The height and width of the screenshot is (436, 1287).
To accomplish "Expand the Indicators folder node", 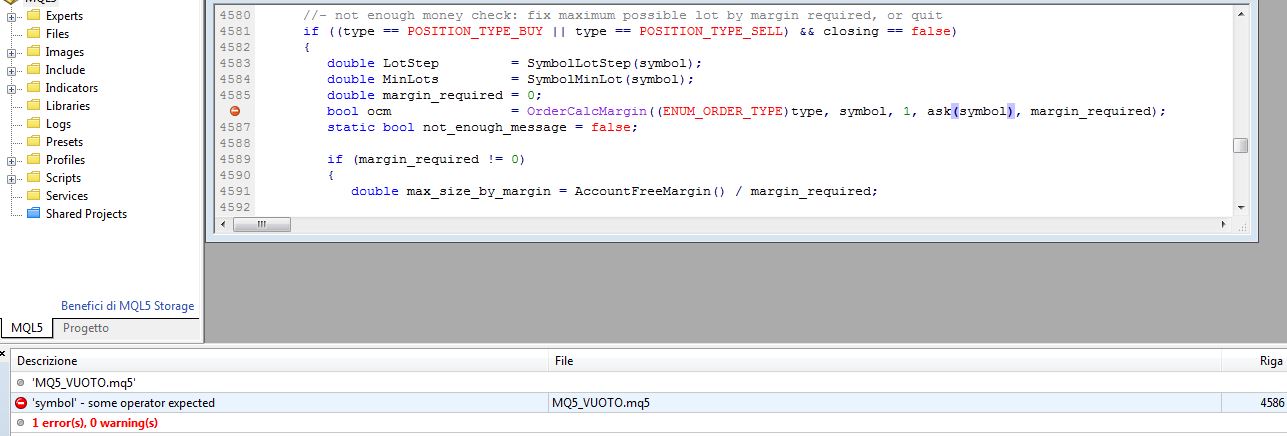I will point(12,88).
